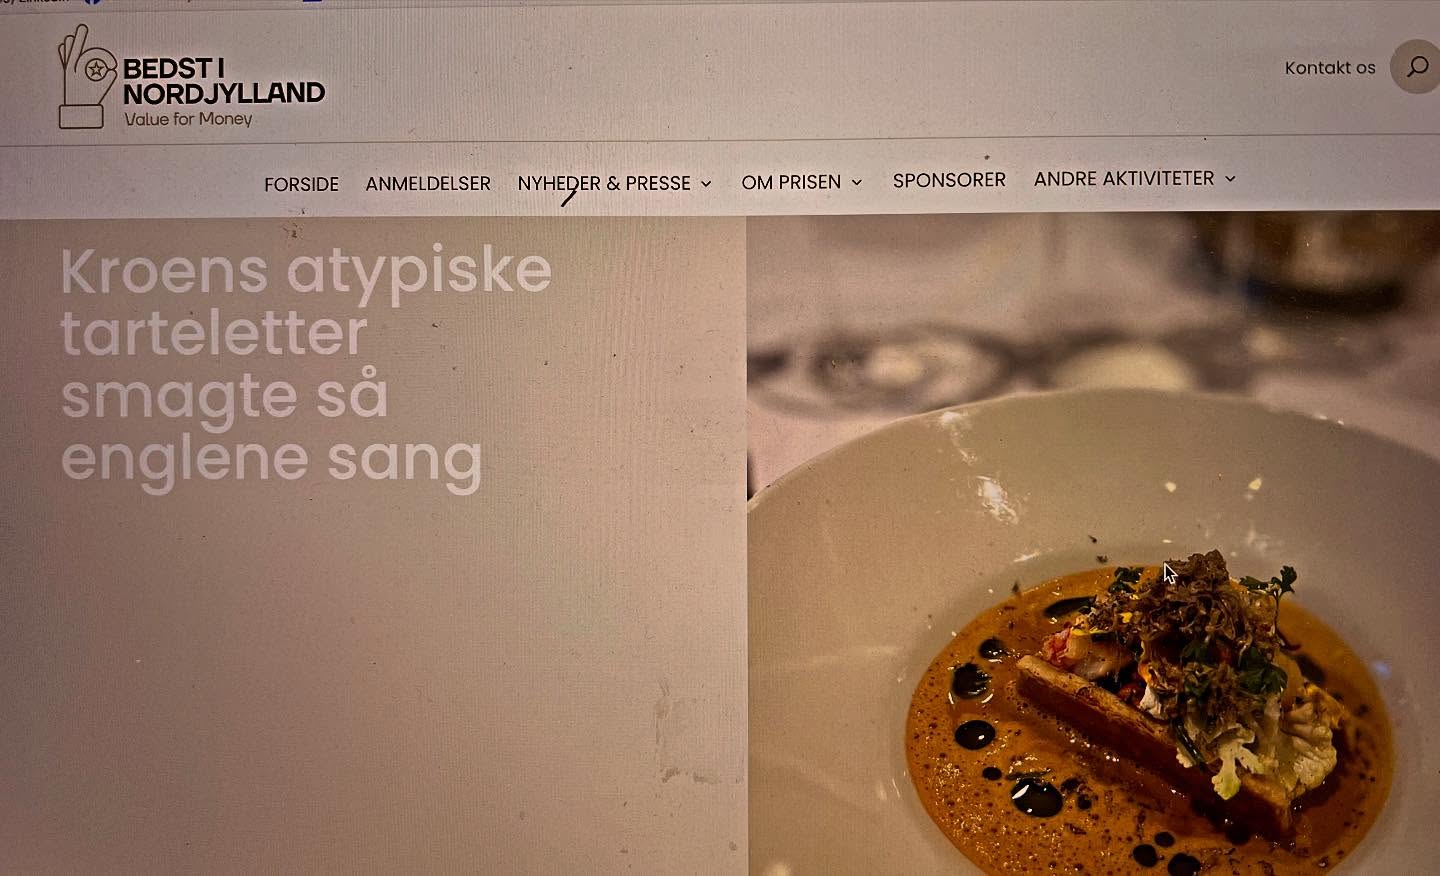Open the Kroens atypiske tarteletter headline
Viewport: 1440px width, 876px height.
tap(305, 366)
